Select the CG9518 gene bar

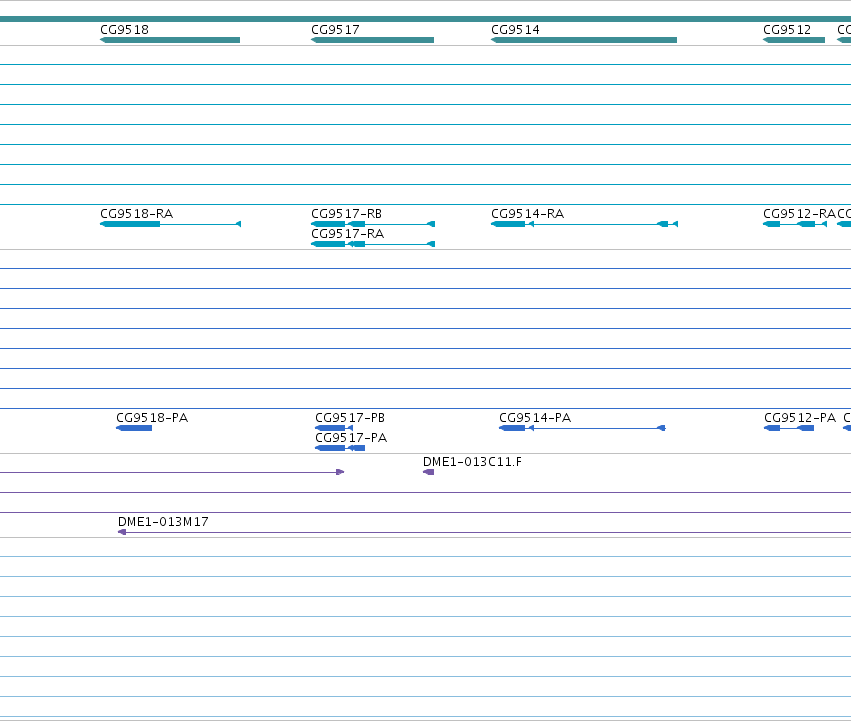pyautogui.click(x=170, y=40)
